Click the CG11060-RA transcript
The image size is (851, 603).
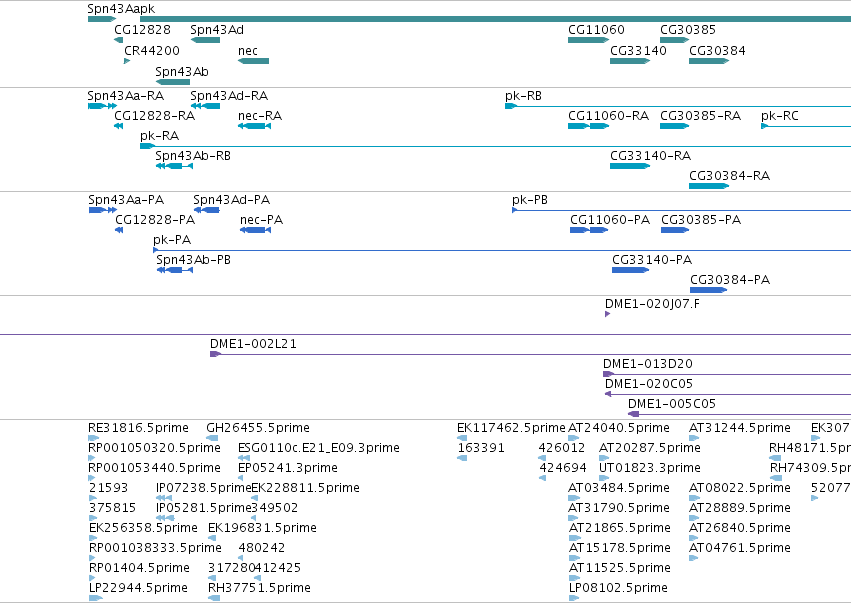(x=588, y=126)
